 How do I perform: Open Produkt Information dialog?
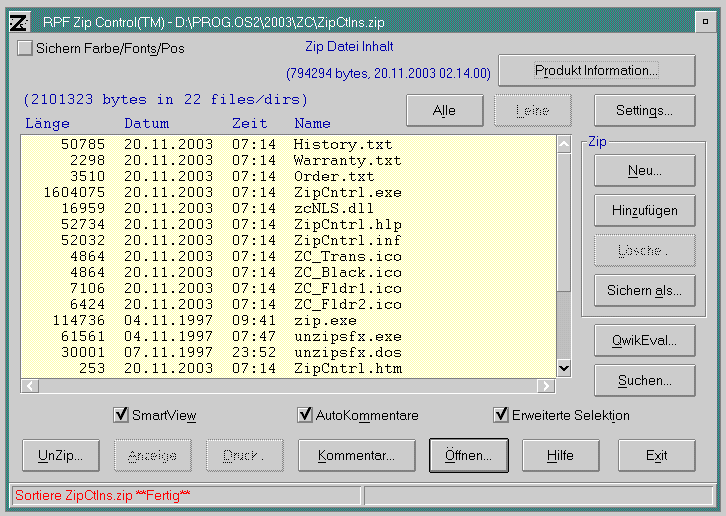click(x=596, y=70)
